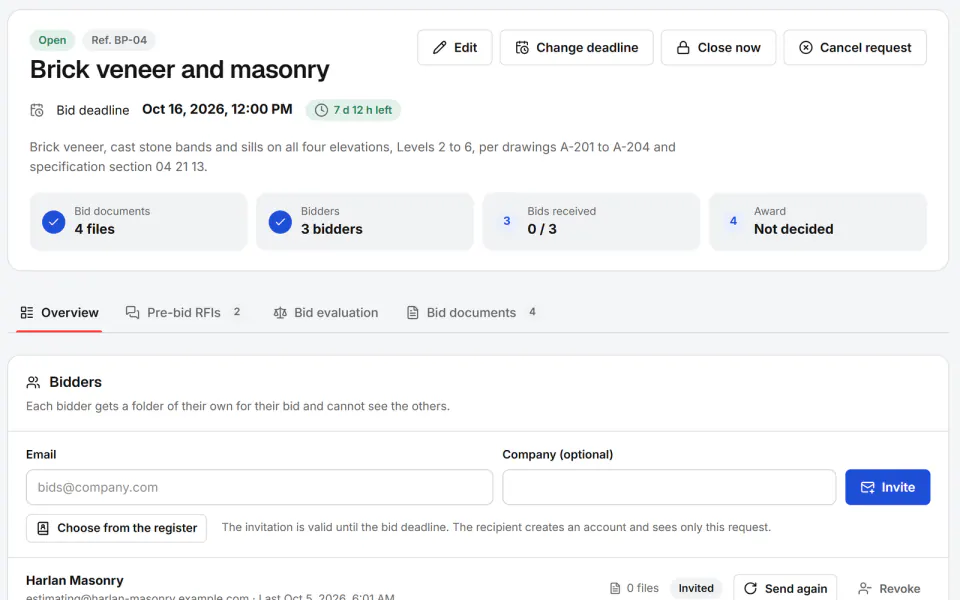The height and width of the screenshot is (600, 960).
Task: Click the clock icon in time-left badge
Action: click(321, 110)
